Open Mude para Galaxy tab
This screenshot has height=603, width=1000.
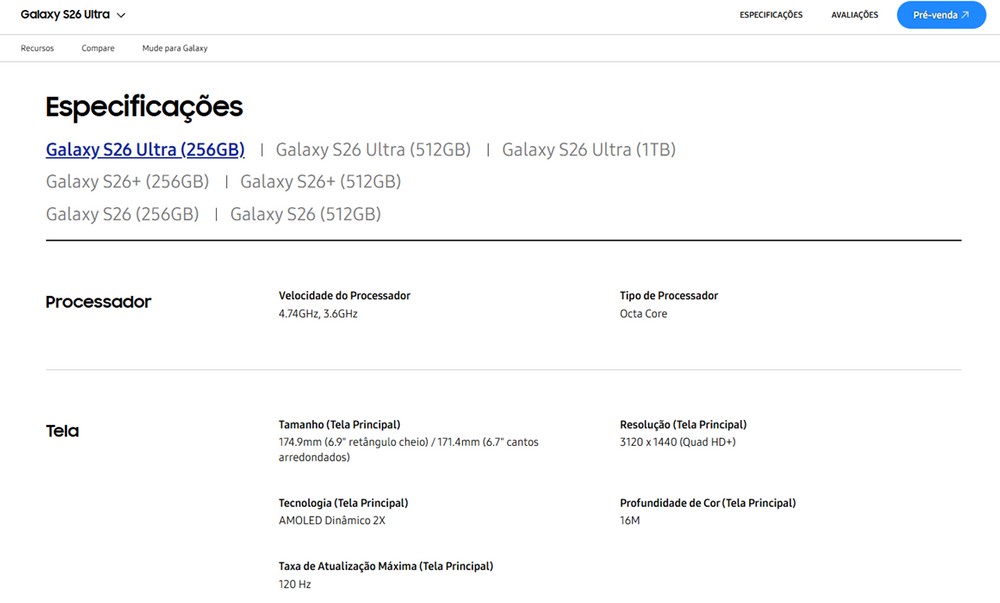tap(175, 48)
